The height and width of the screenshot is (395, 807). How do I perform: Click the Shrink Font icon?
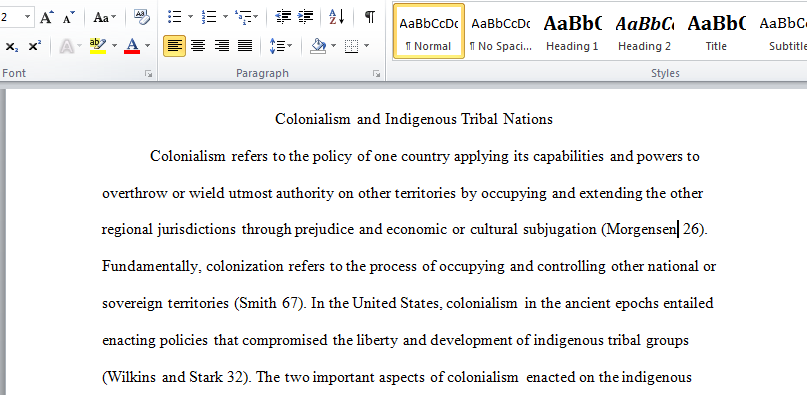click(68, 18)
